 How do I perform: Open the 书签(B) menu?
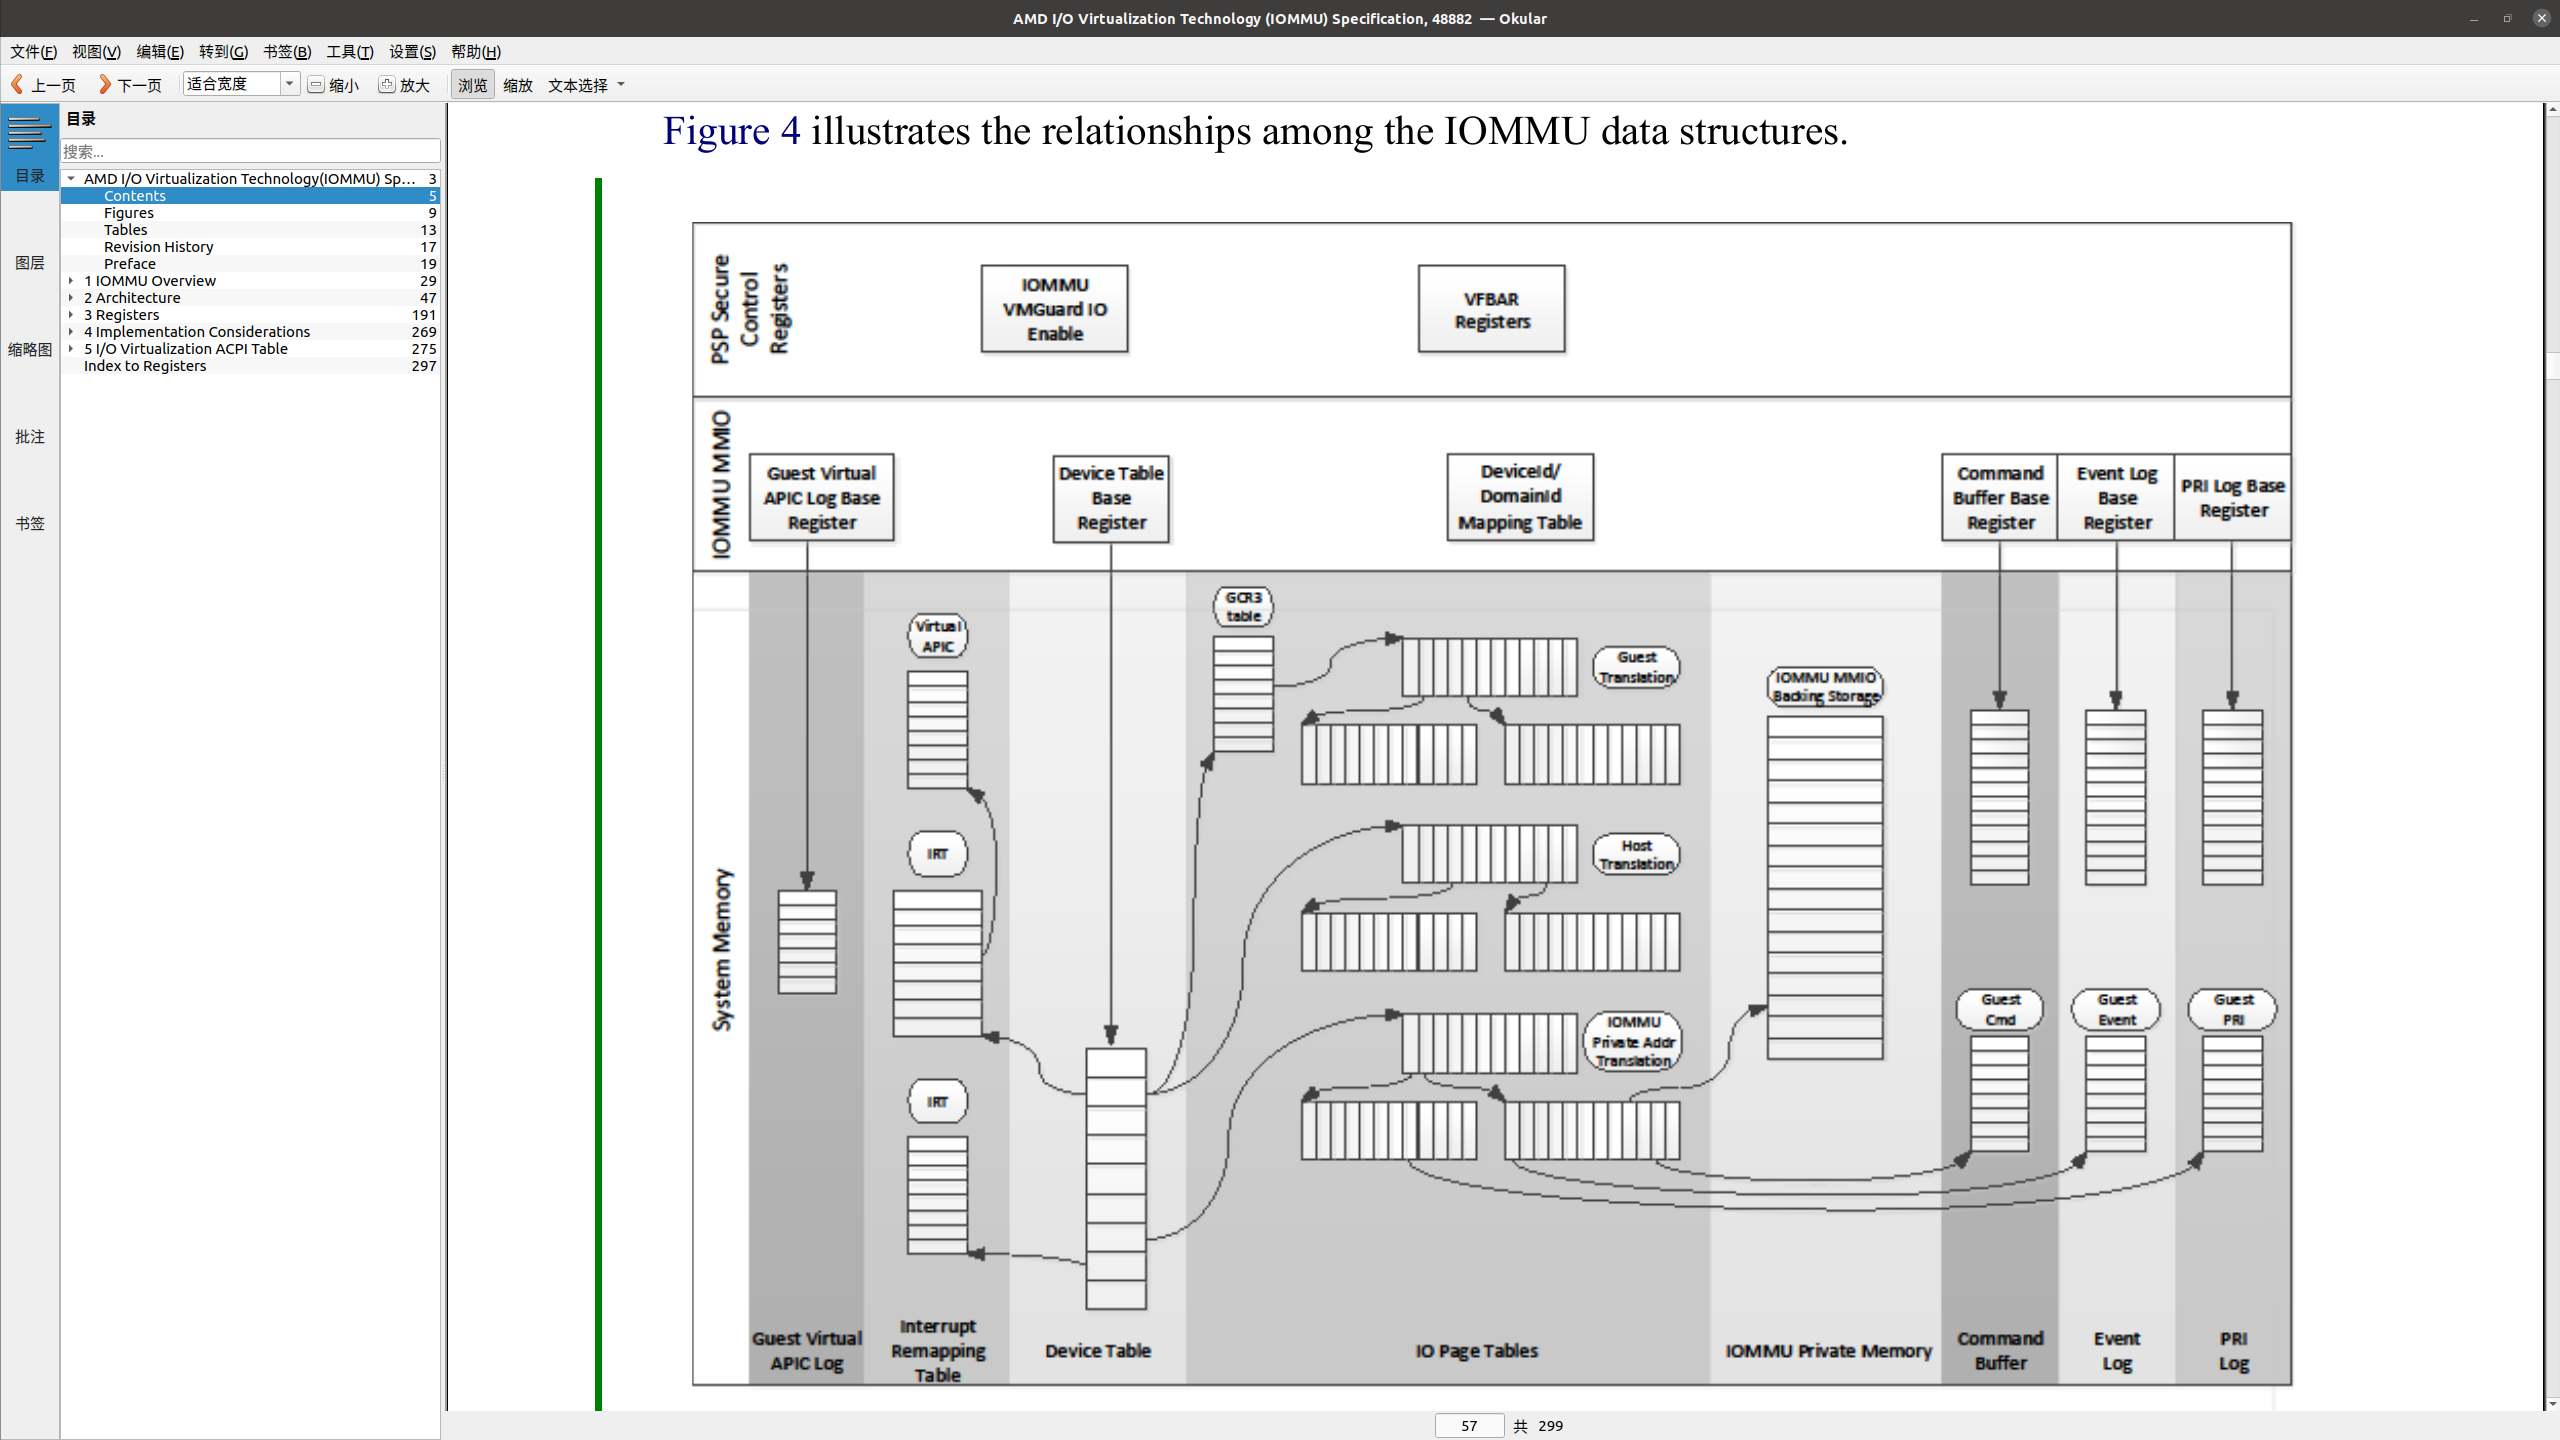(286, 52)
